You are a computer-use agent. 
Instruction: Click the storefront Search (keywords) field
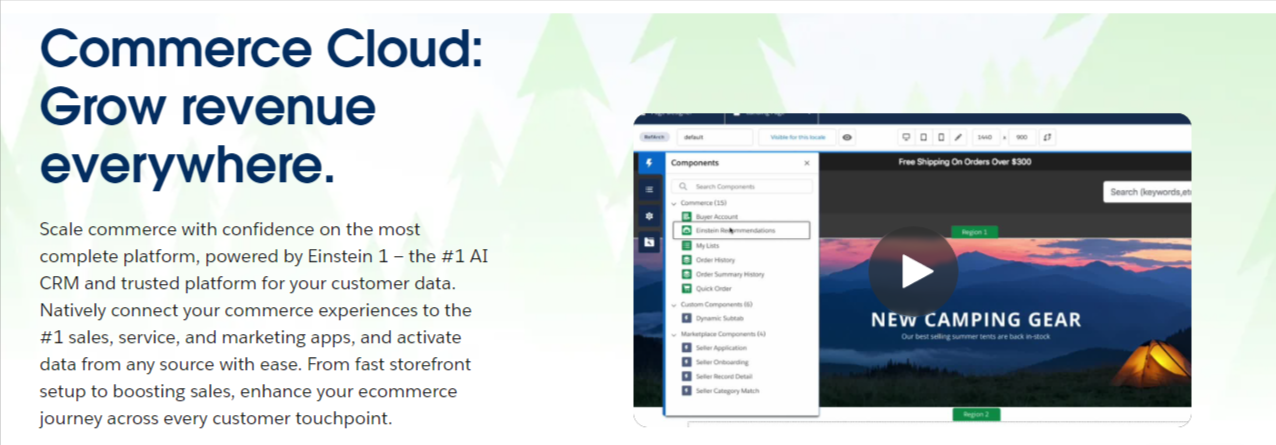coord(1147,192)
